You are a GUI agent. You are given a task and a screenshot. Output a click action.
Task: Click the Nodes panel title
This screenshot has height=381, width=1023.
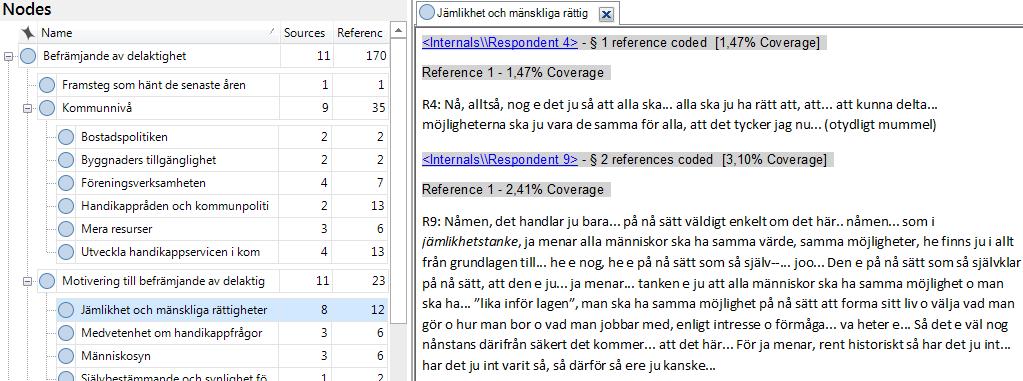pyautogui.click(x=27, y=10)
